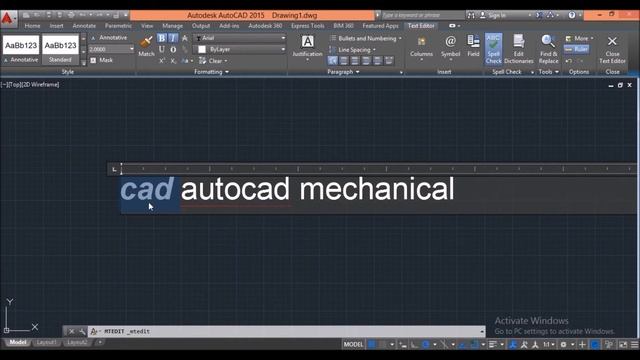
Task: Toggle Underline formatting
Action: coord(162,49)
